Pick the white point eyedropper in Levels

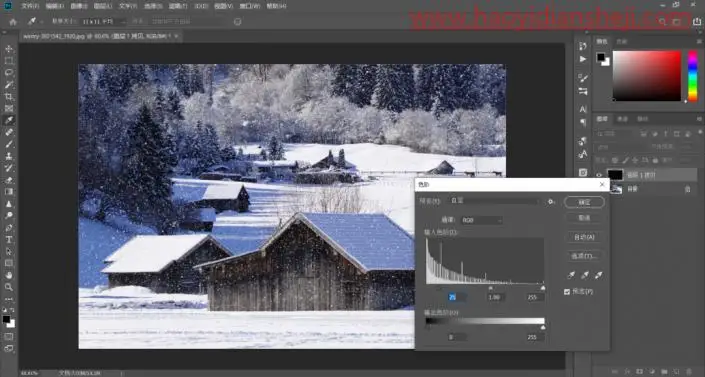click(x=598, y=275)
